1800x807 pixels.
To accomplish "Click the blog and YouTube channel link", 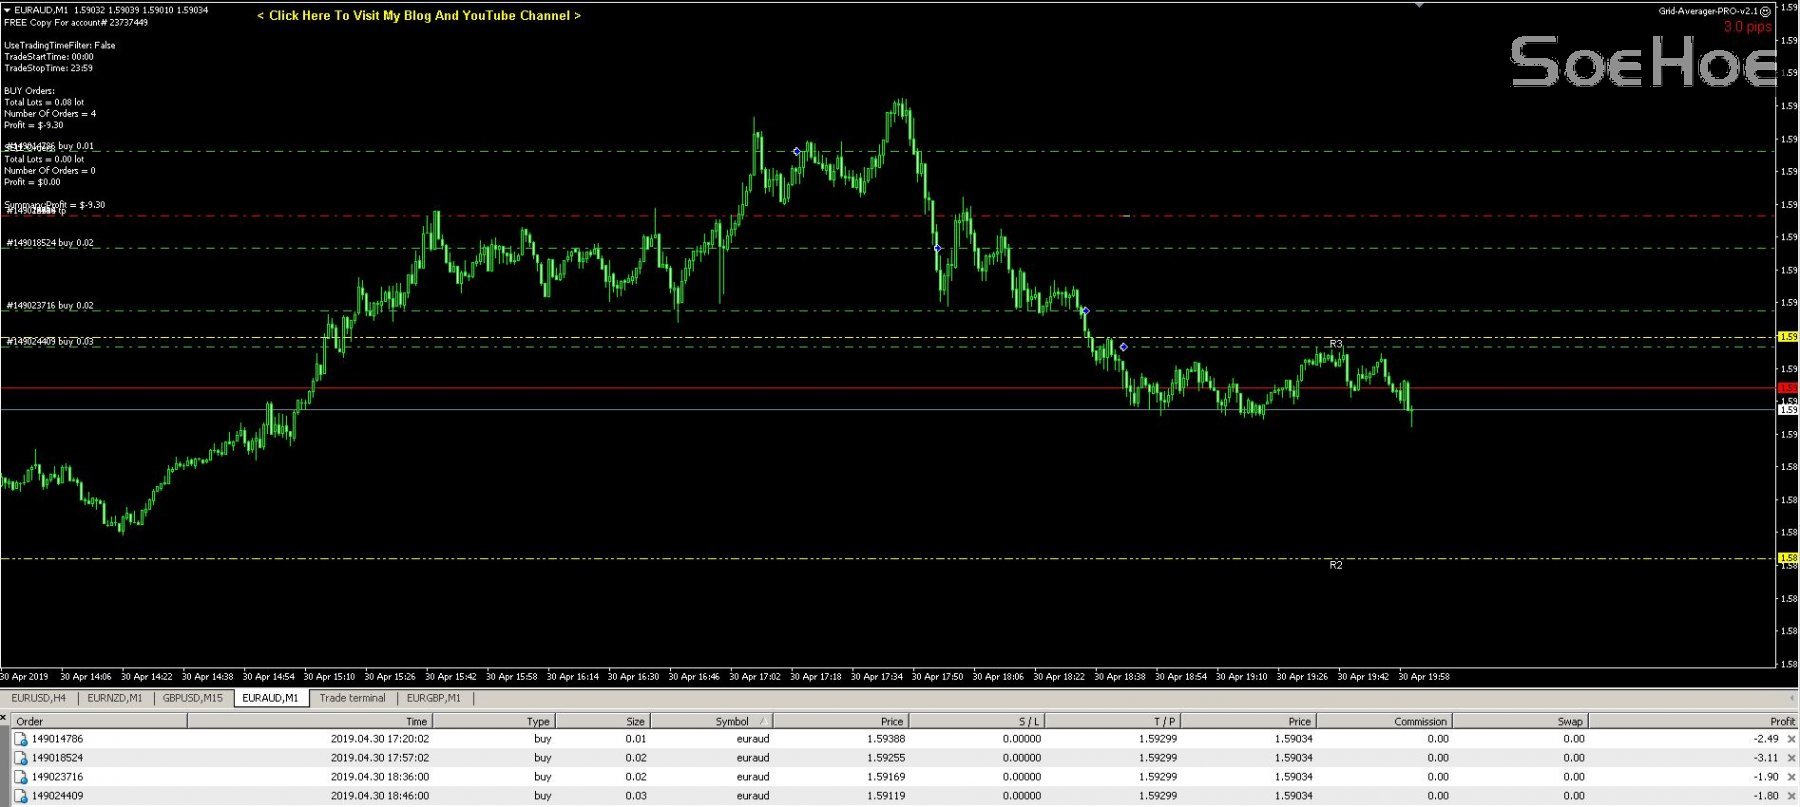I will click(x=419, y=16).
